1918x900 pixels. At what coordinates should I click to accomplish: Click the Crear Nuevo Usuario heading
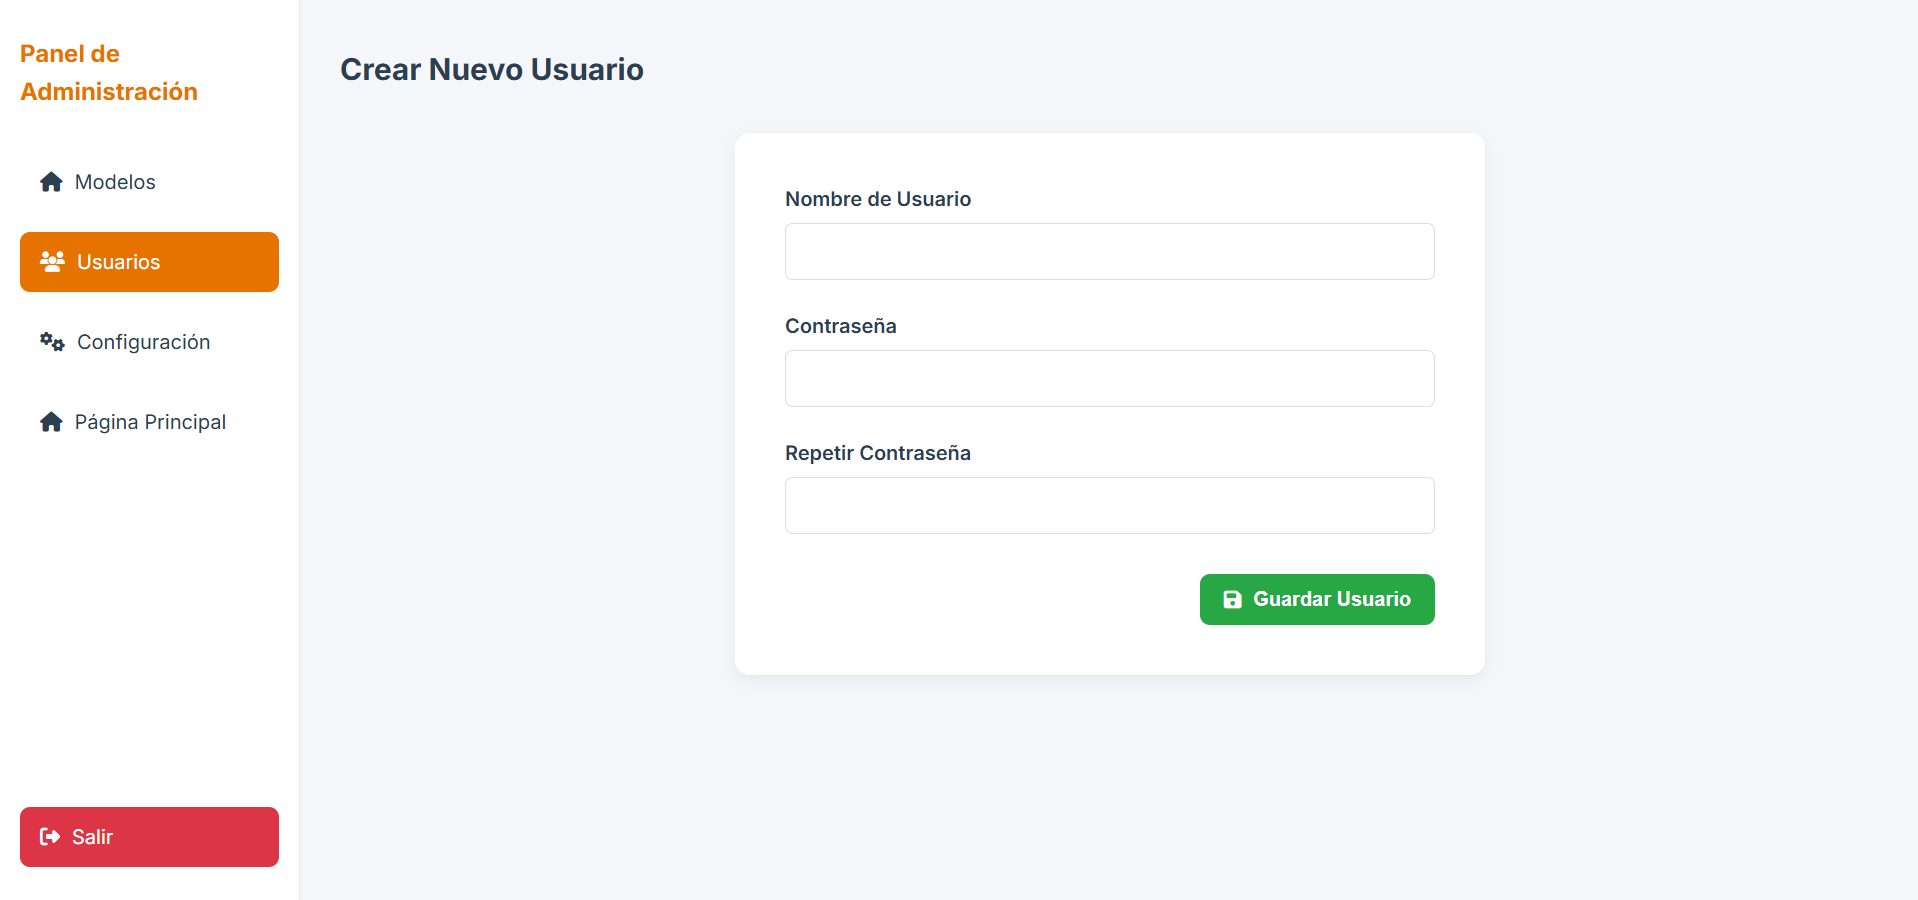pyautogui.click(x=491, y=69)
